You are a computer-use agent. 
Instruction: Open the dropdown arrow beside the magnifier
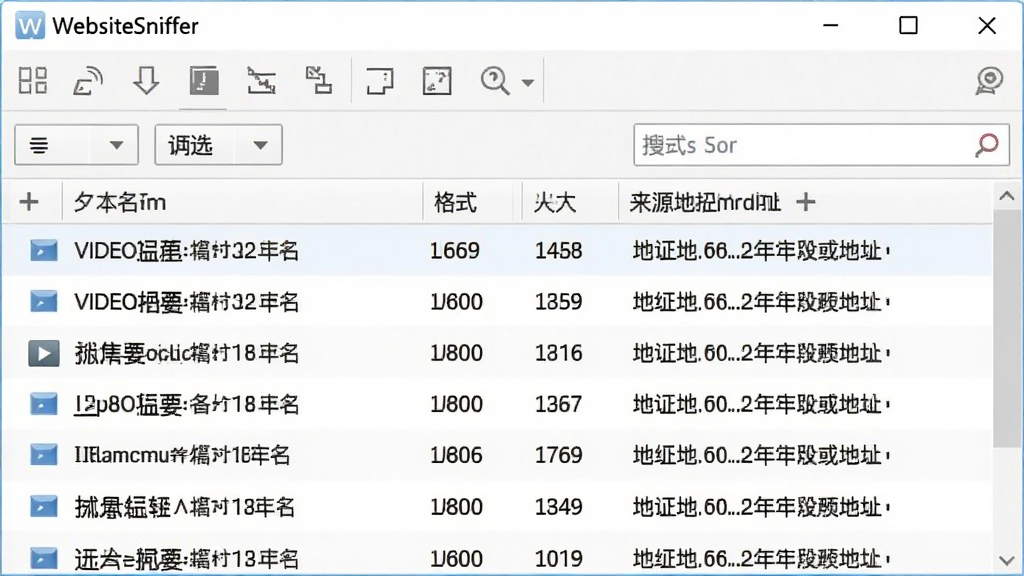click(528, 83)
